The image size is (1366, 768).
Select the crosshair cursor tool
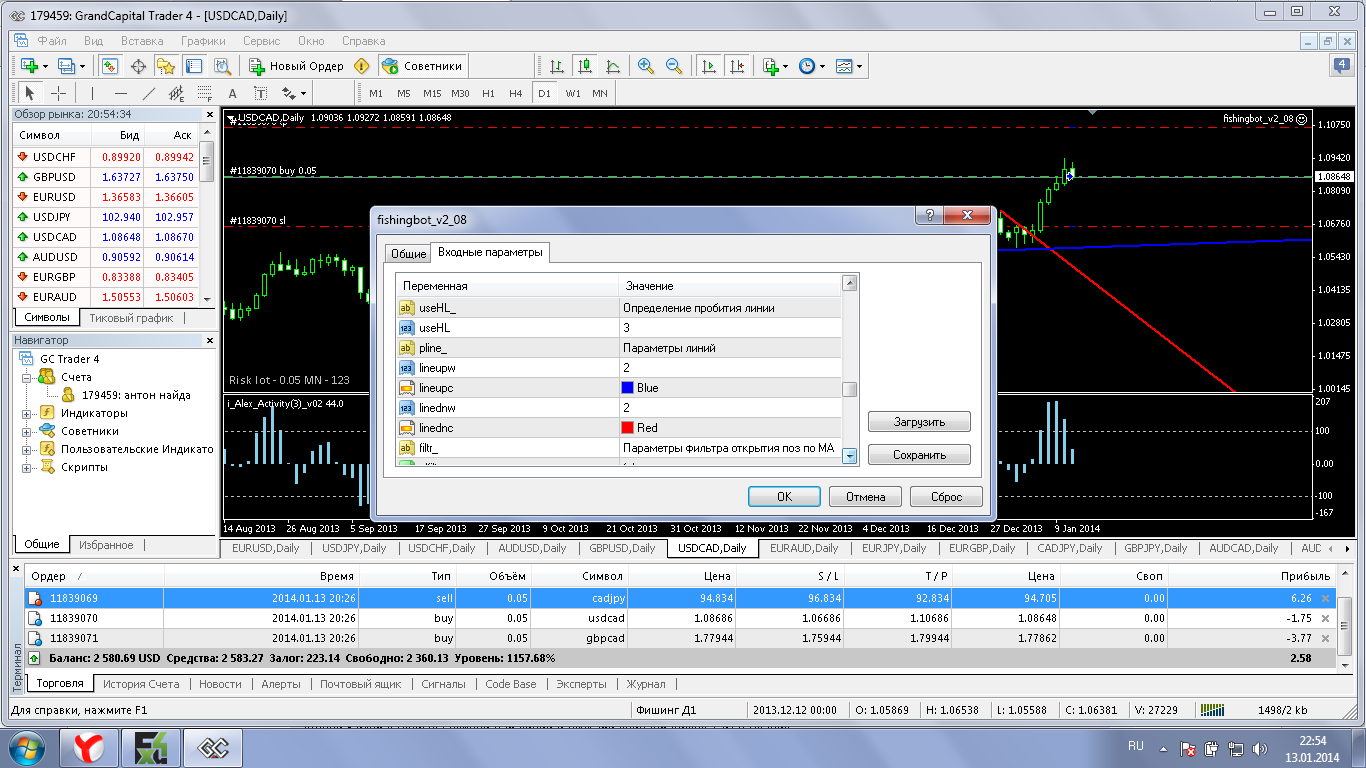[x=59, y=93]
